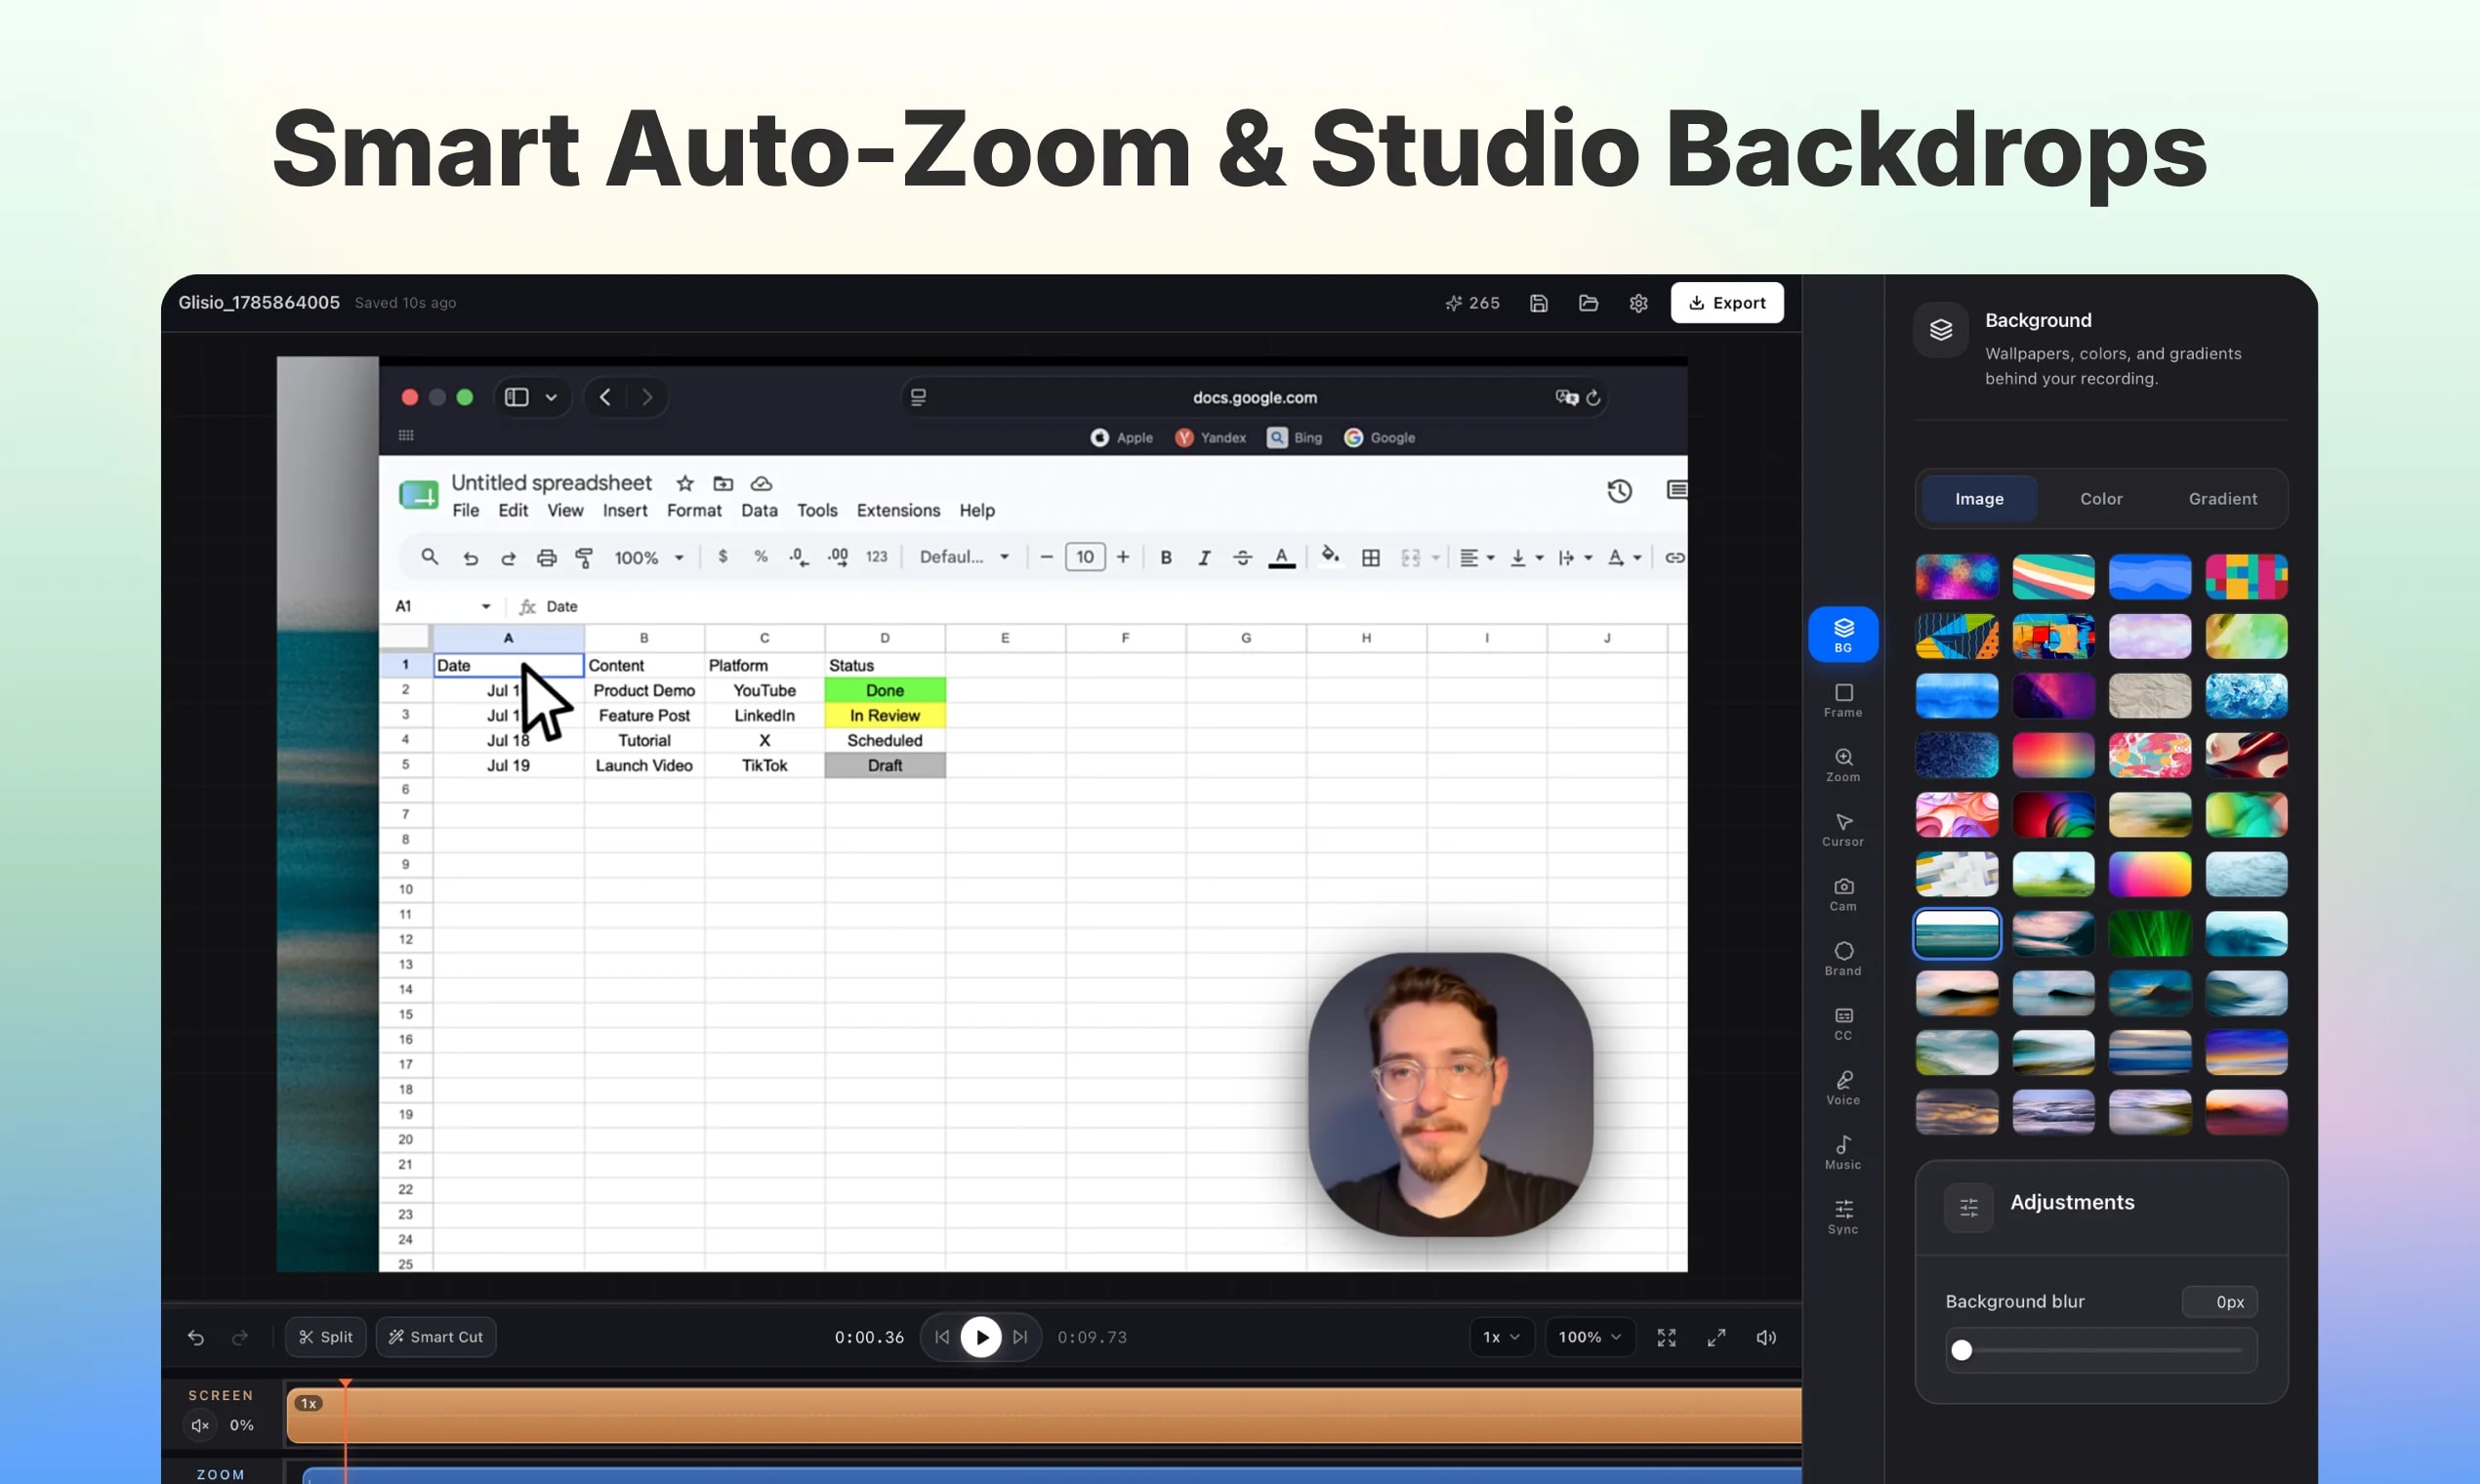
Task: Open the BG background sidebar panel
Action: tap(1842, 634)
